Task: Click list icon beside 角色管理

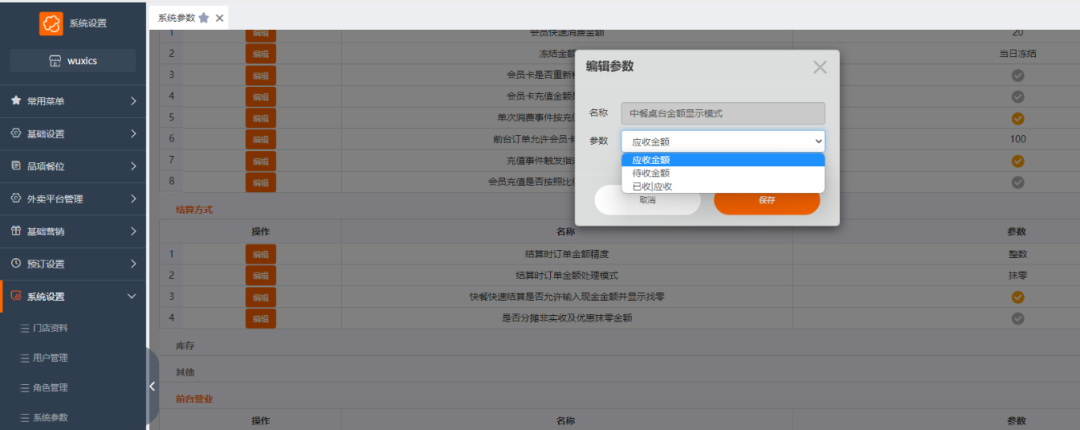Action: (25, 388)
